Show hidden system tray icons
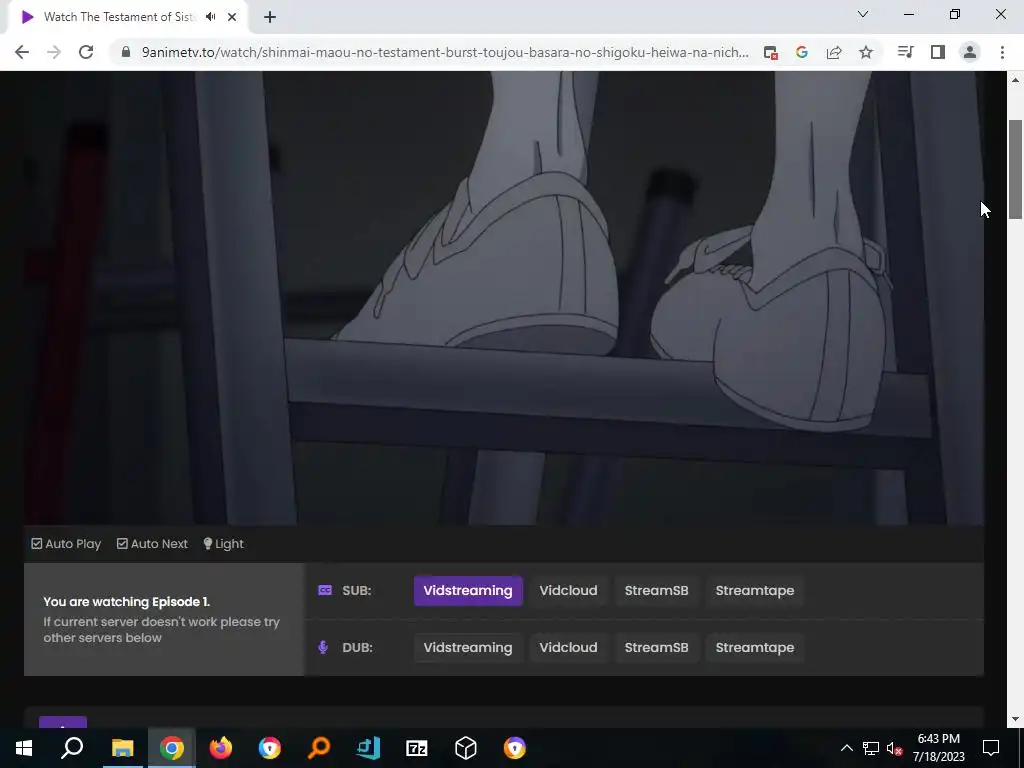The image size is (1024, 768). coord(846,748)
